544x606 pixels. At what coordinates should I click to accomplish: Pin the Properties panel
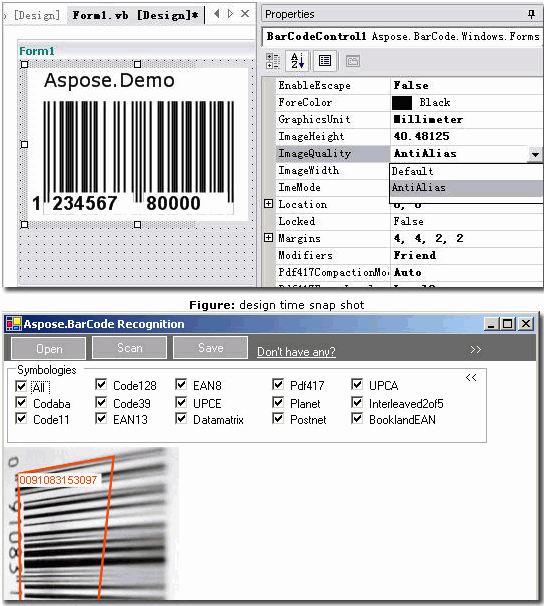532,14
